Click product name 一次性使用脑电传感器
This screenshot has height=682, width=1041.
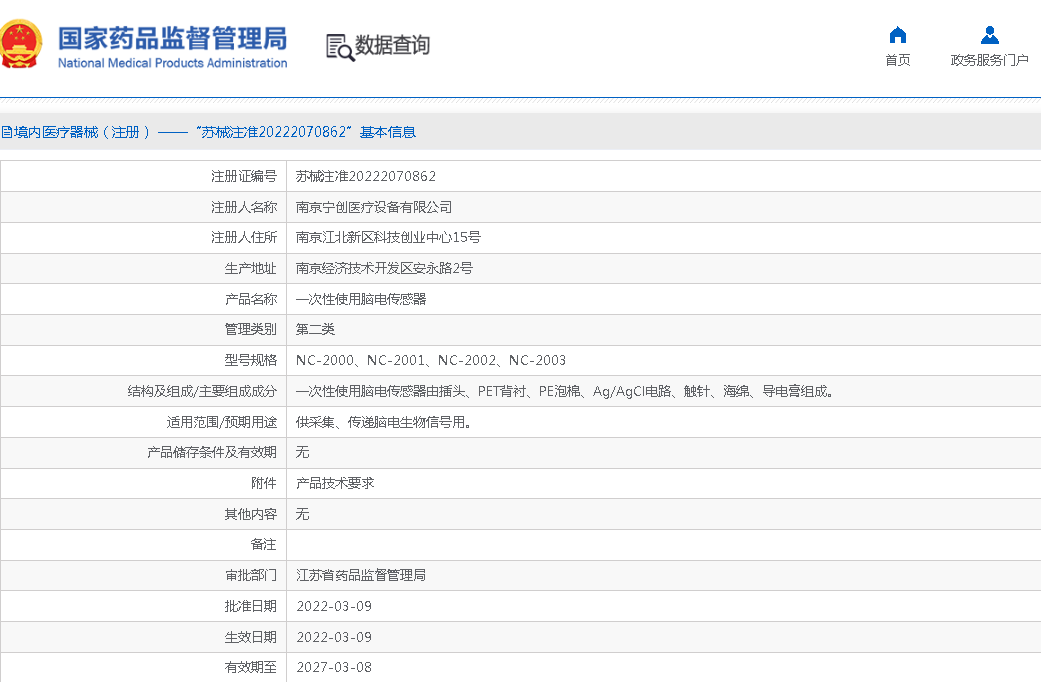pyautogui.click(x=361, y=299)
